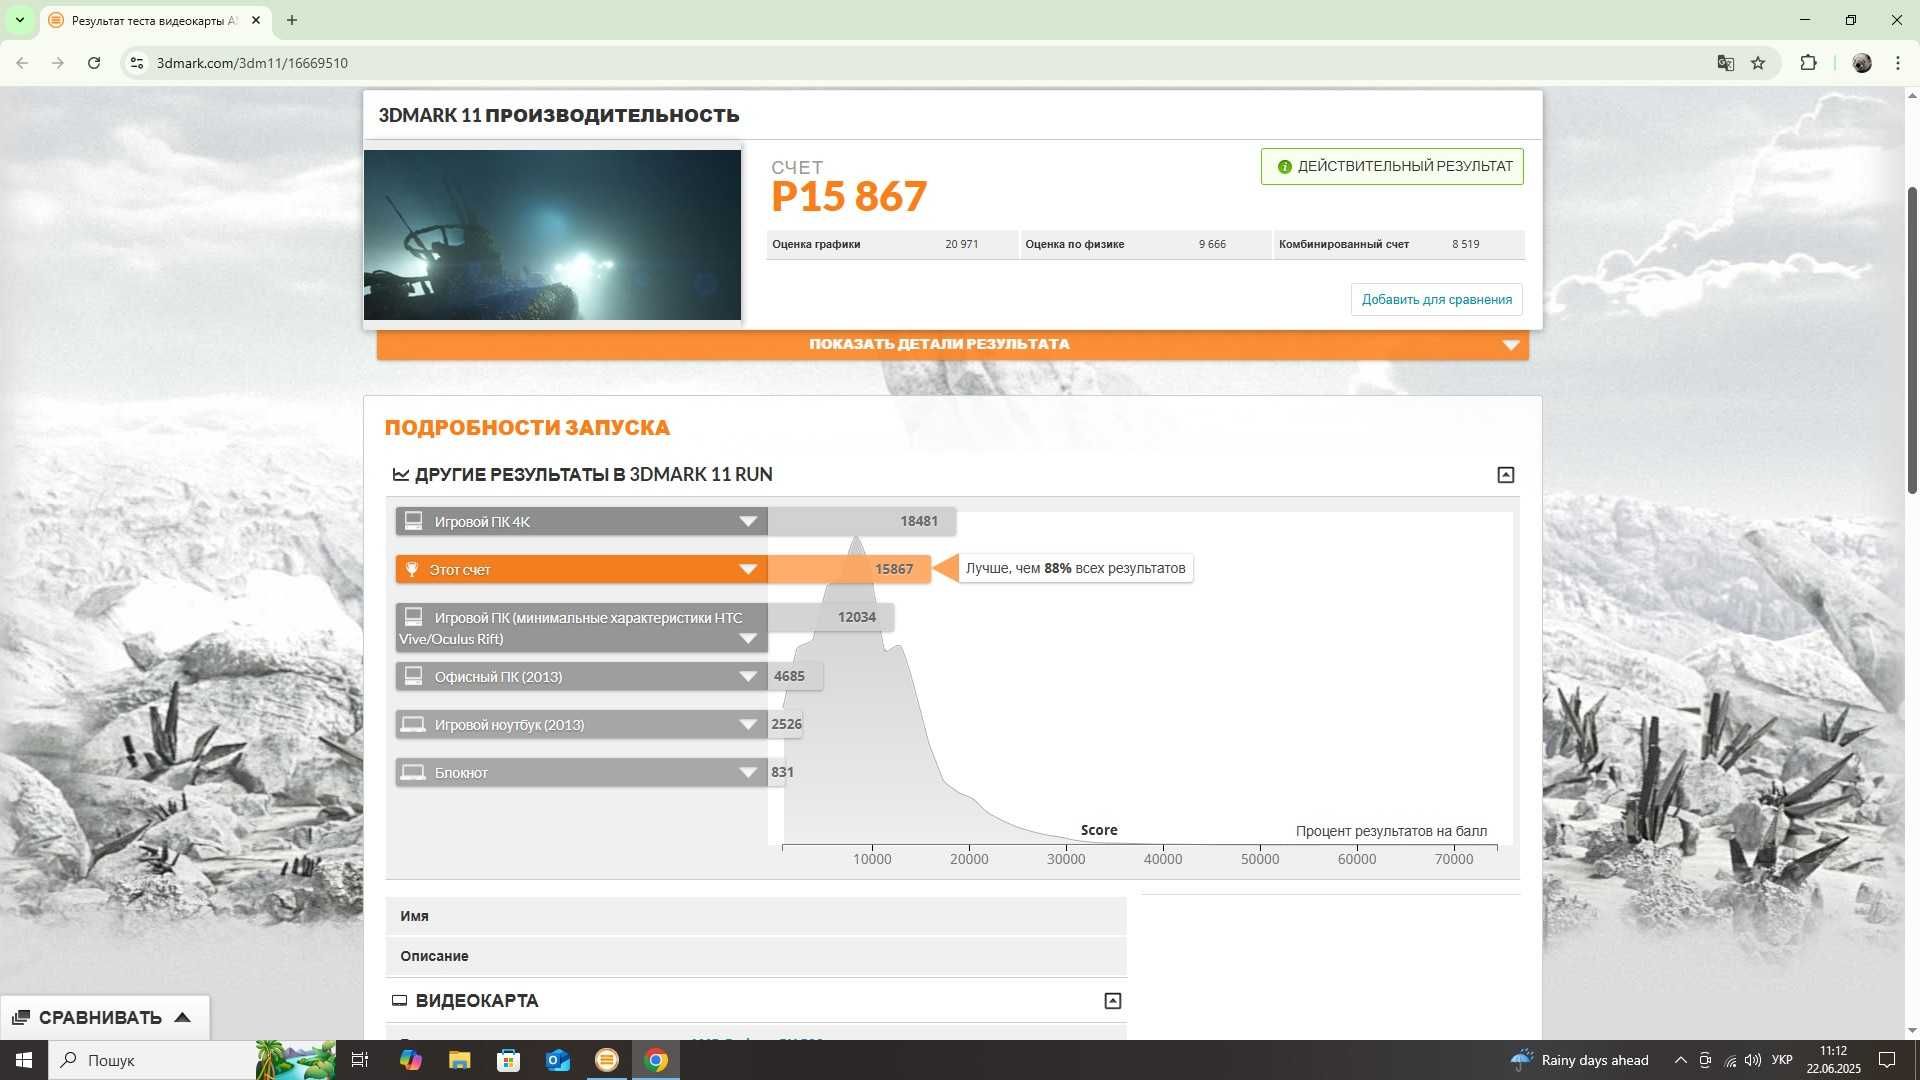
Task: Open Rainy days ahead weather widget
Action: [x=1580, y=1060]
